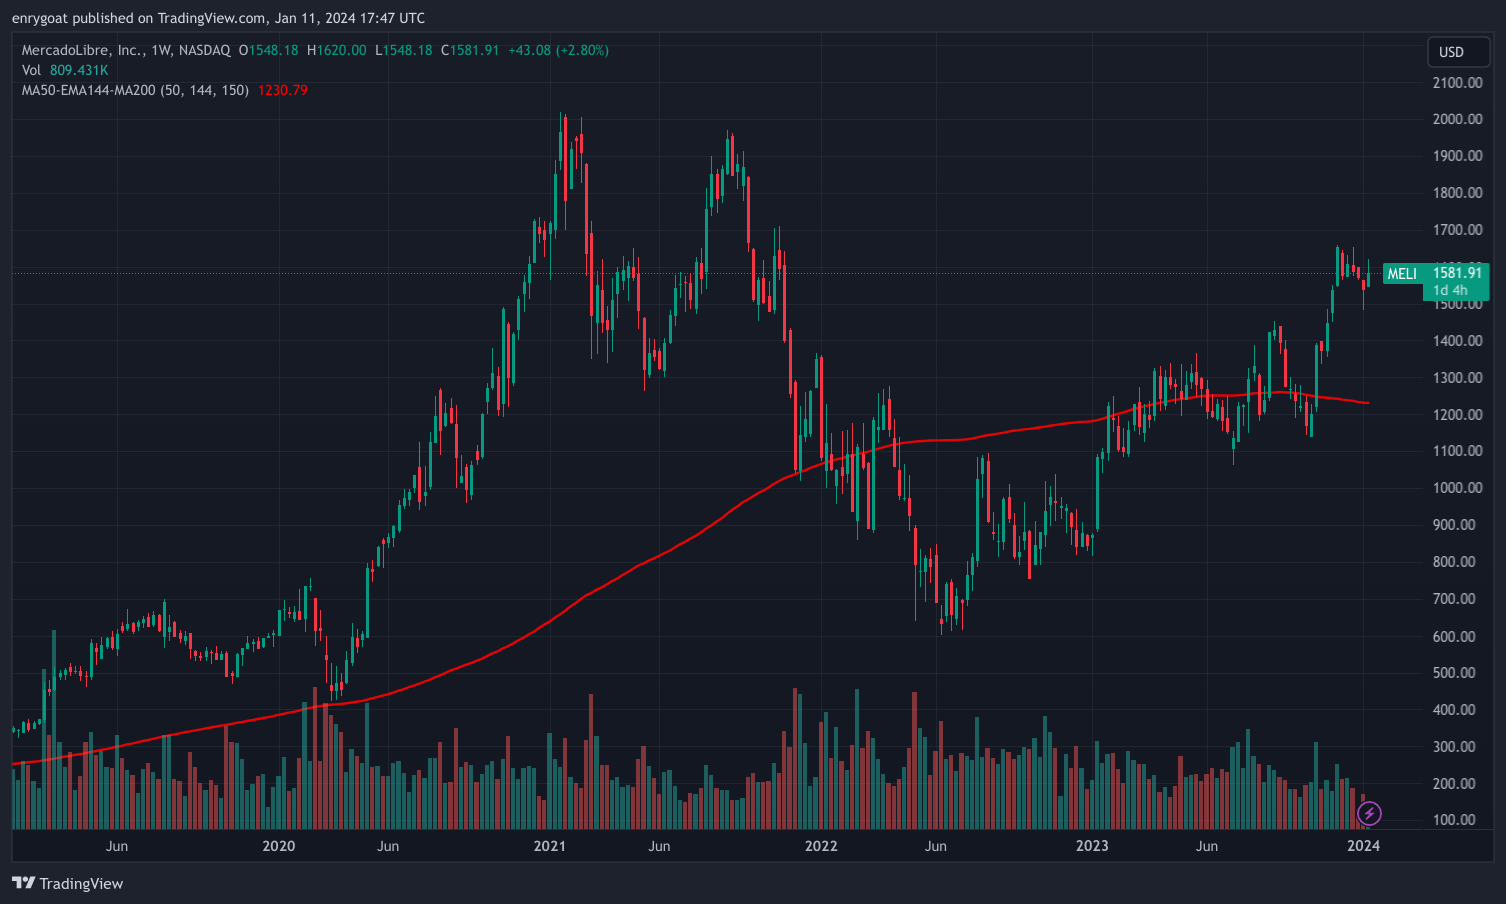The image size is (1506, 904).
Task: Click the indicator value 1230.79
Action: [283, 90]
